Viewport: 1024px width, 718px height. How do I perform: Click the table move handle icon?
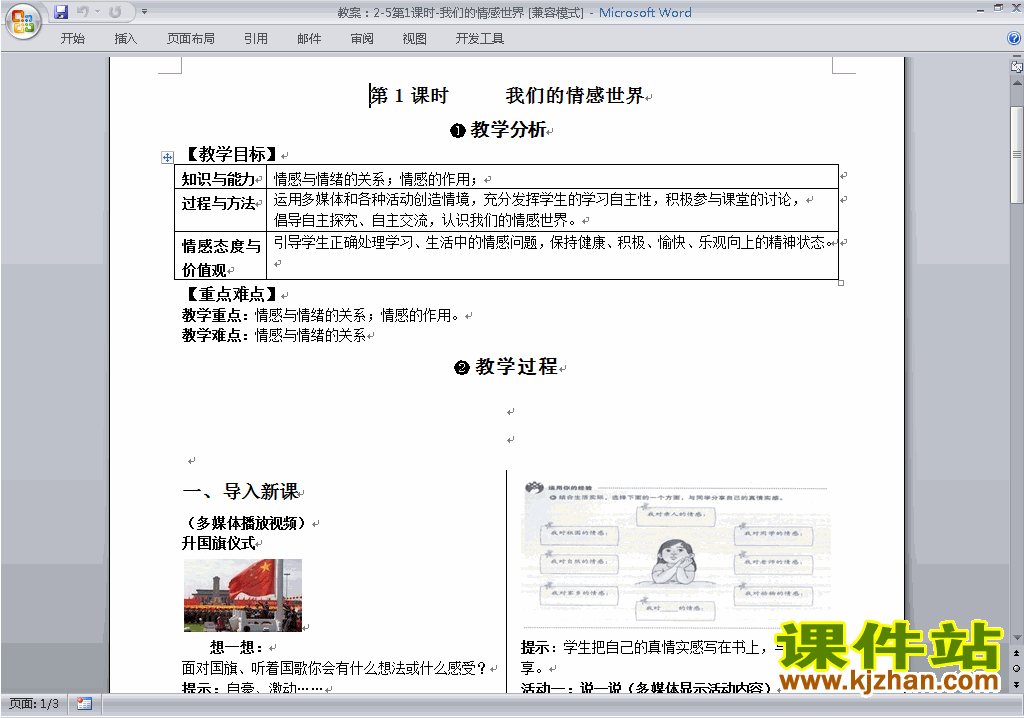coord(167,157)
